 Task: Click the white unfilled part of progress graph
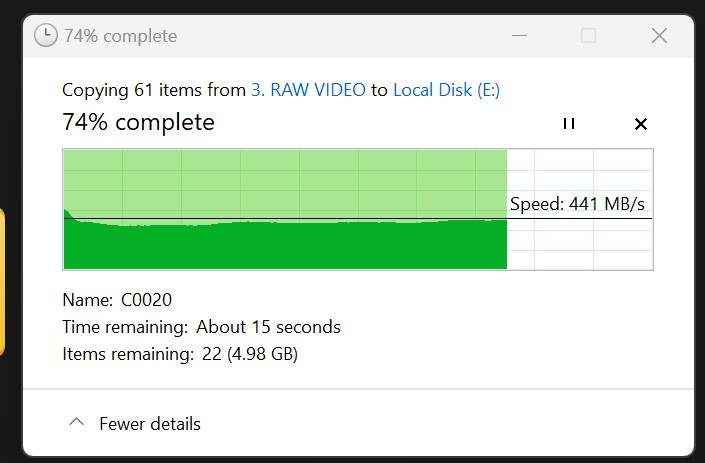(x=580, y=245)
